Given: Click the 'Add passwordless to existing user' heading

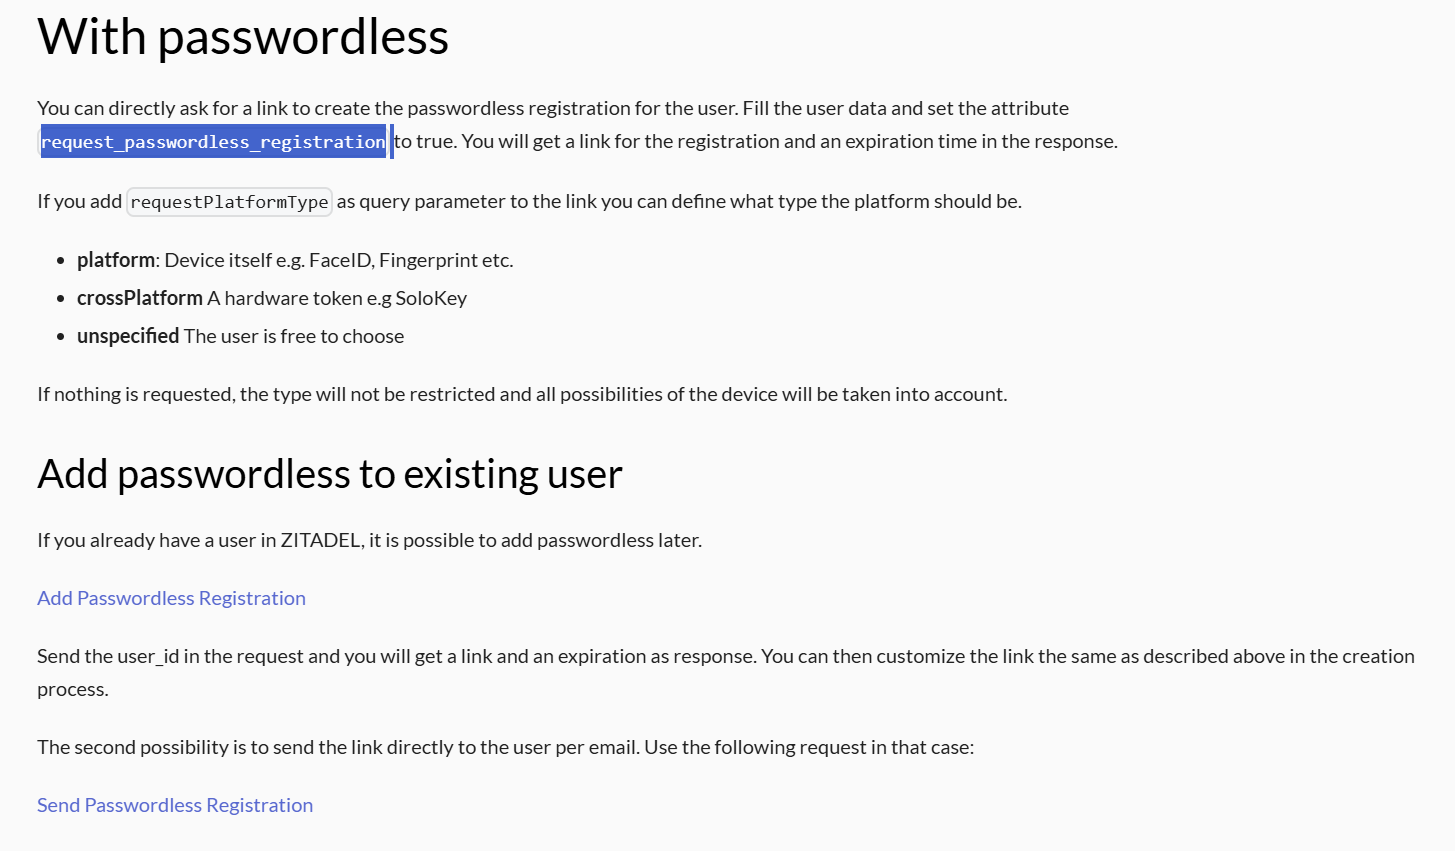Looking at the screenshot, I should [330, 474].
